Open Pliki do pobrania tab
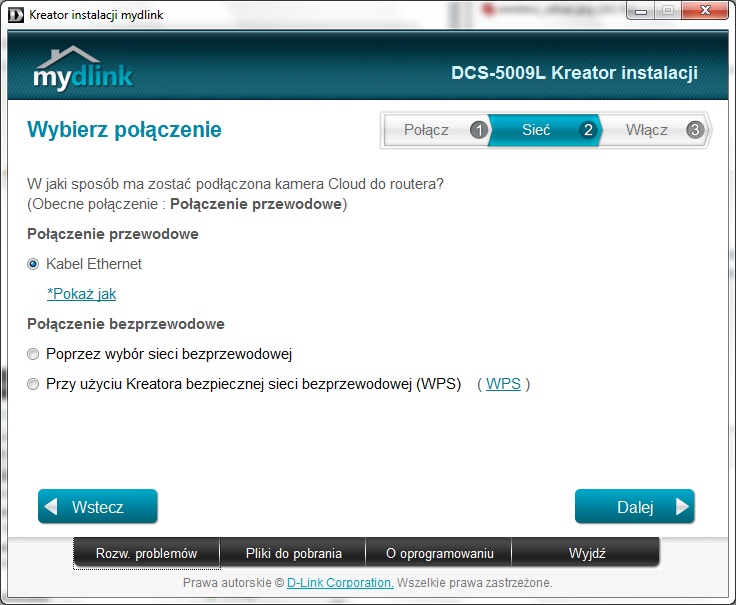The height and width of the screenshot is (605, 736). click(x=293, y=553)
